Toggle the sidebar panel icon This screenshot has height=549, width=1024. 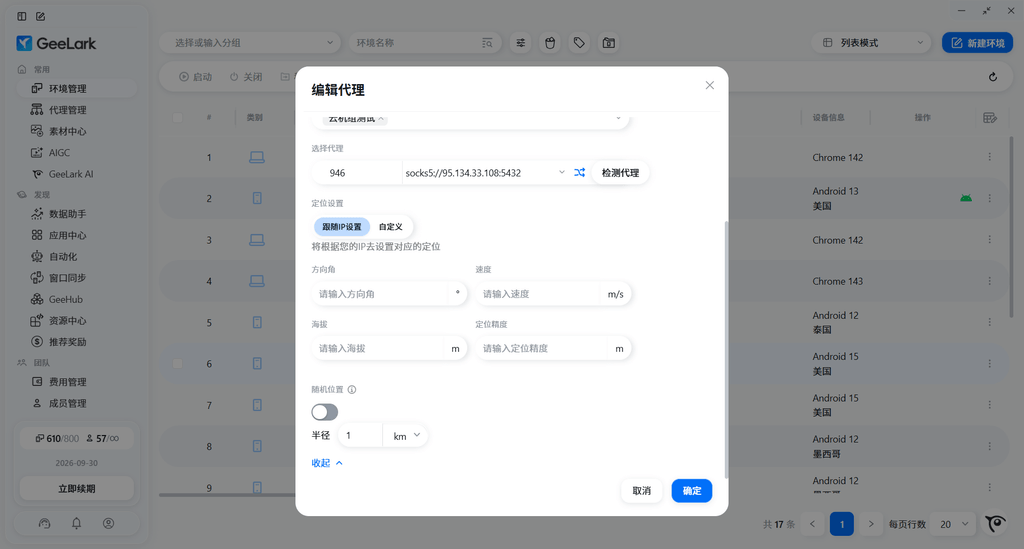(22, 16)
